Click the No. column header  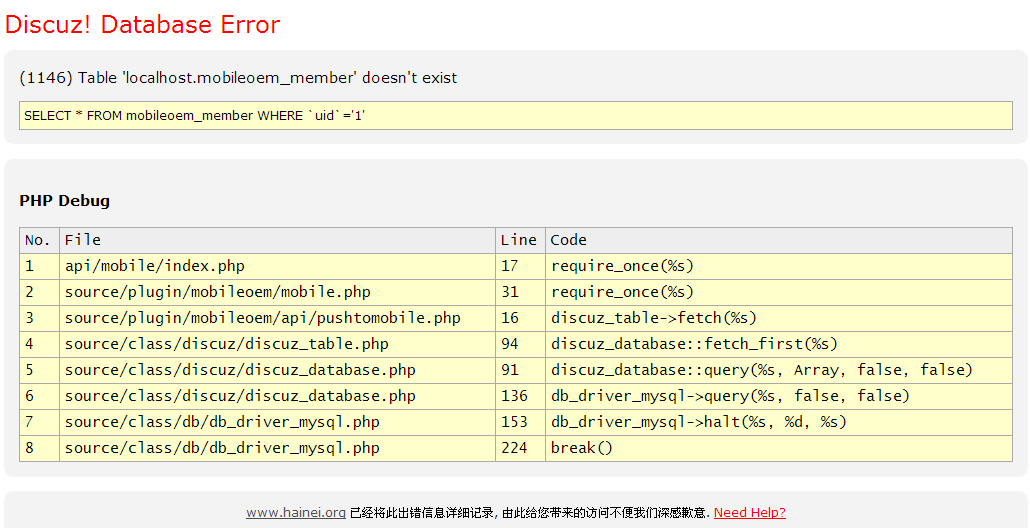pyautogui.click(x=39, y=240)
